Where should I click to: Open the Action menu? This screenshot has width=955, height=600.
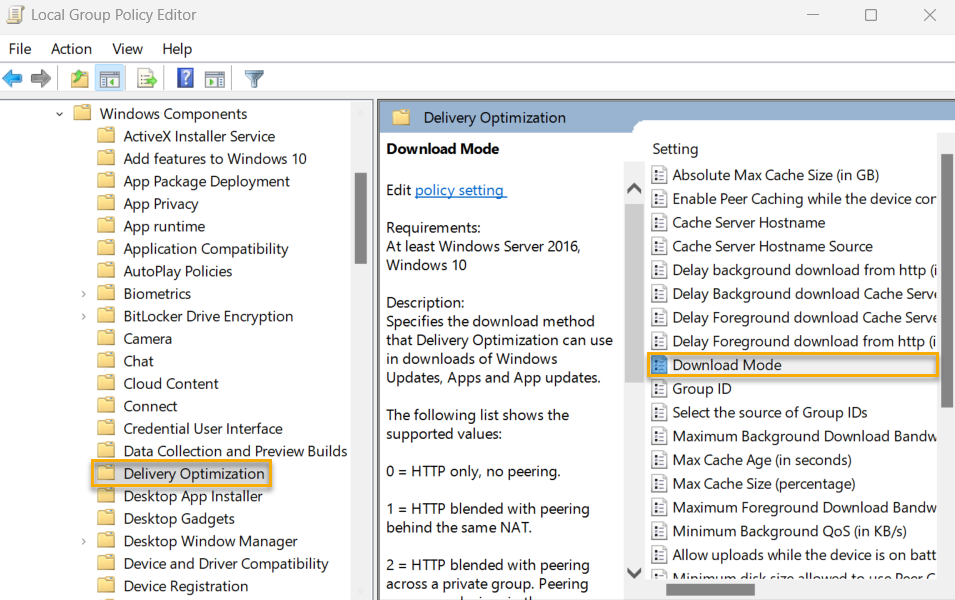[71, 48]
